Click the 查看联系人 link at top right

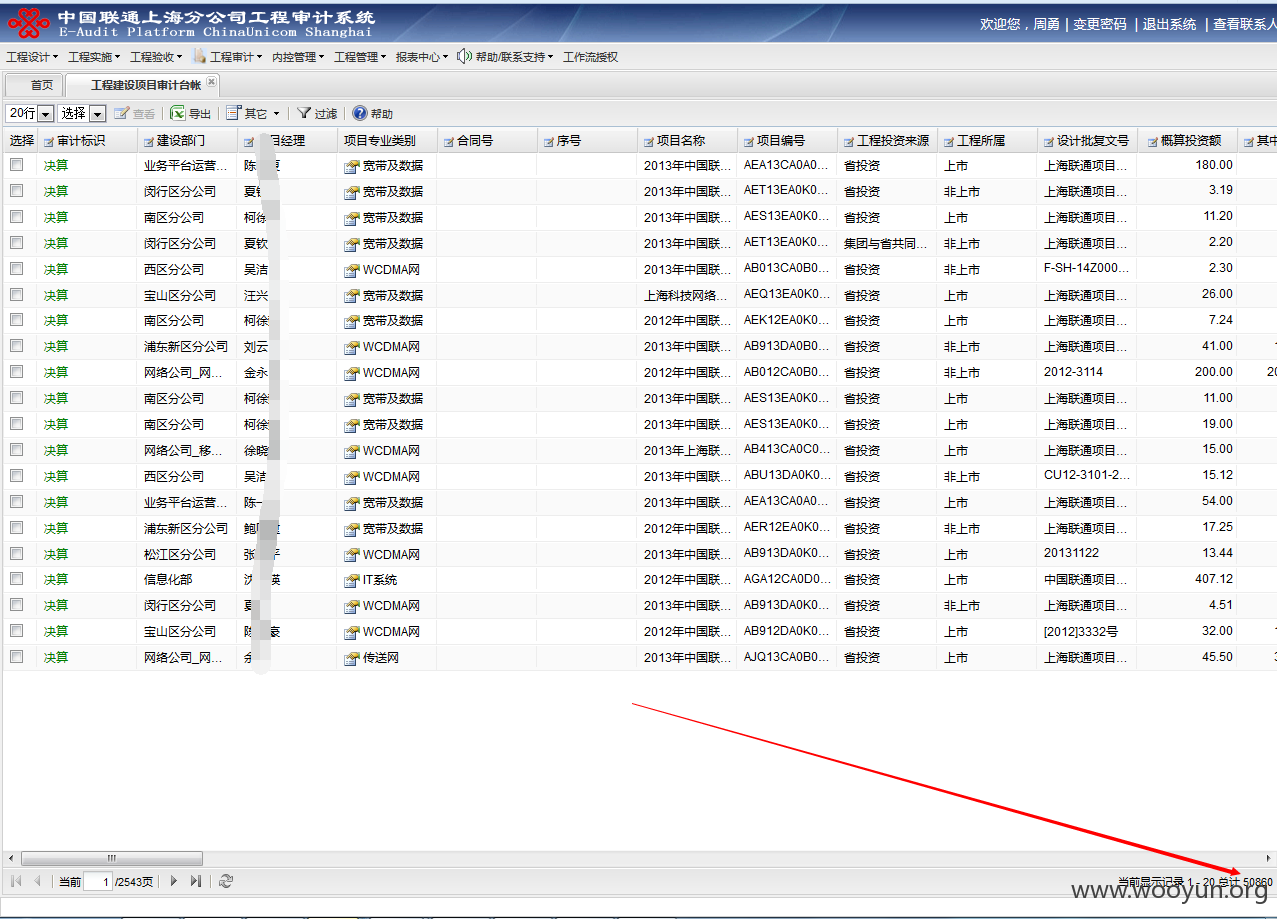click(1245, 24)
